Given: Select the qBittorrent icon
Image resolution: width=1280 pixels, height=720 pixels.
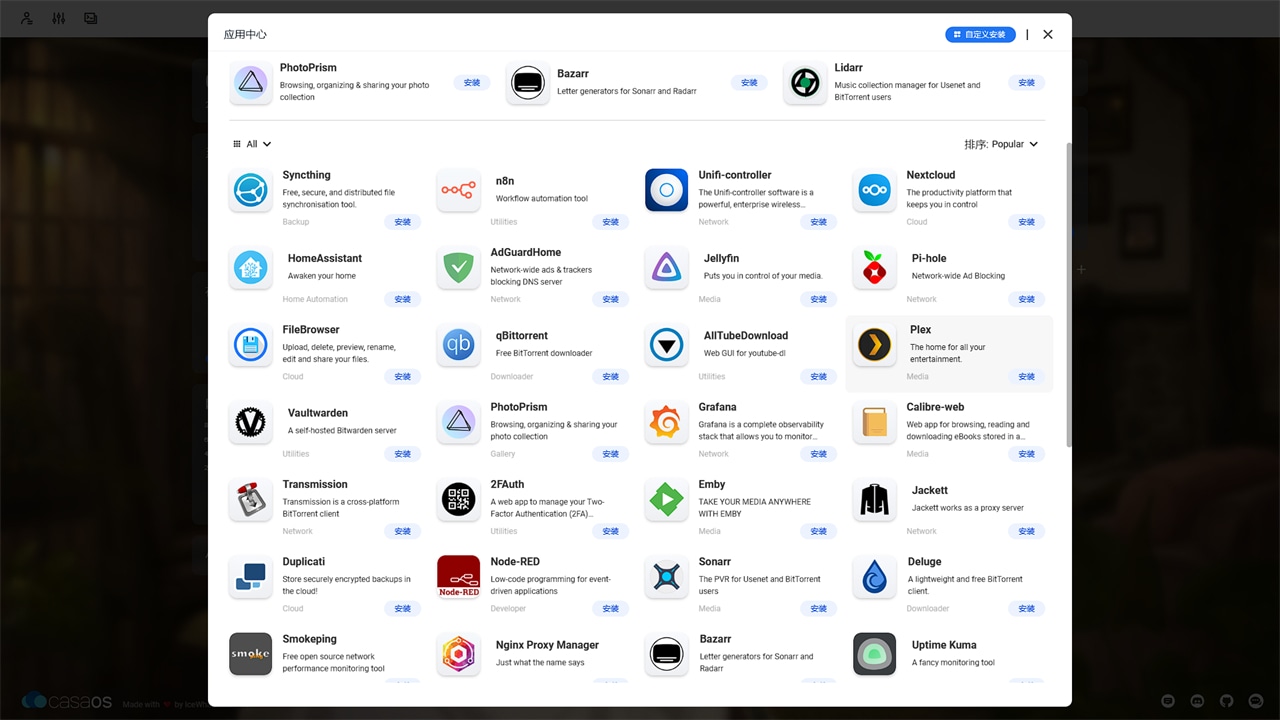Looking at the screenshot, I should tap(458, 345).
